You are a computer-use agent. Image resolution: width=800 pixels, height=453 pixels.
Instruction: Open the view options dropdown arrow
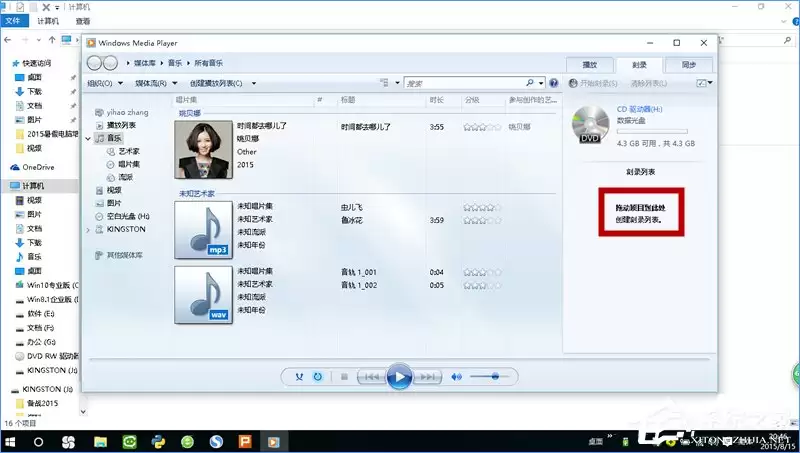(x=397, y=83)
